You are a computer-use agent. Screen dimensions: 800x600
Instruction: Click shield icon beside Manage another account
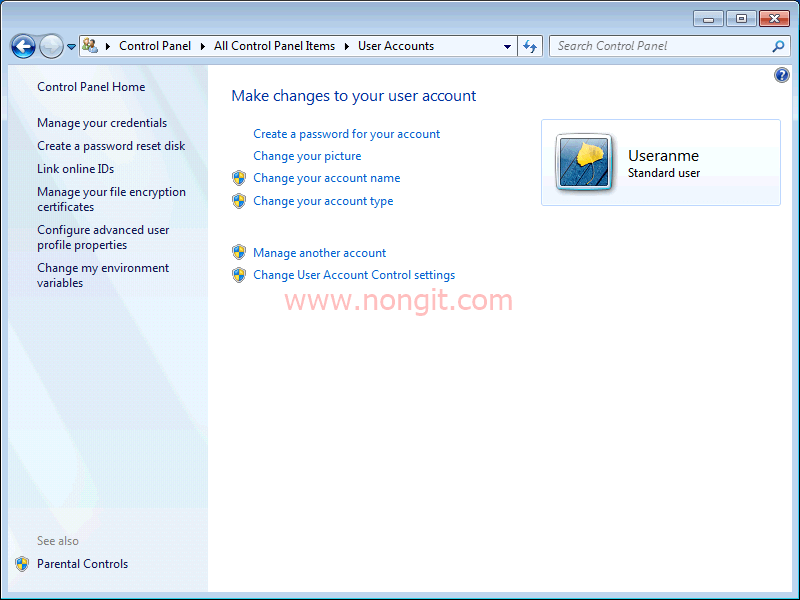(239, 252)
